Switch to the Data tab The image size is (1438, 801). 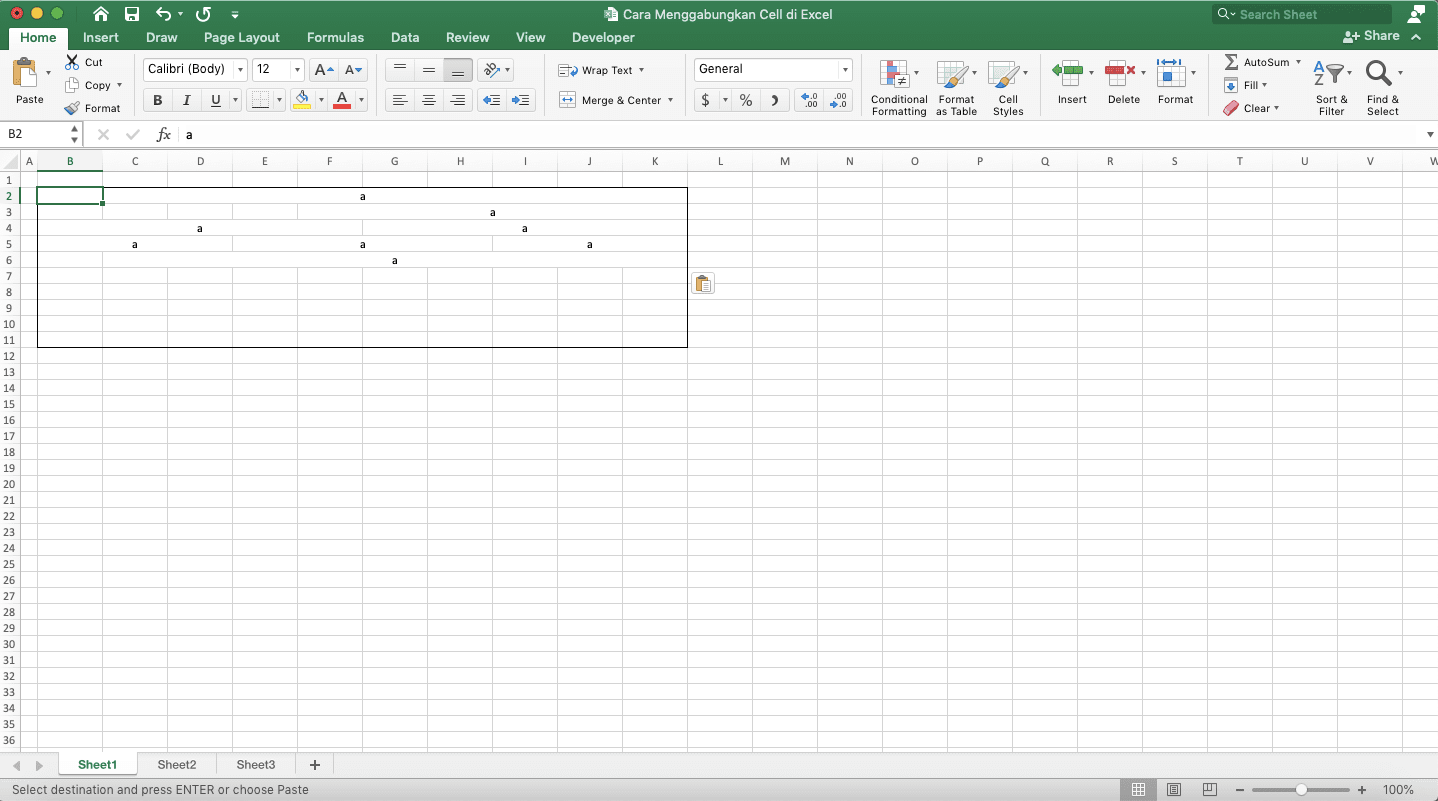405,37
